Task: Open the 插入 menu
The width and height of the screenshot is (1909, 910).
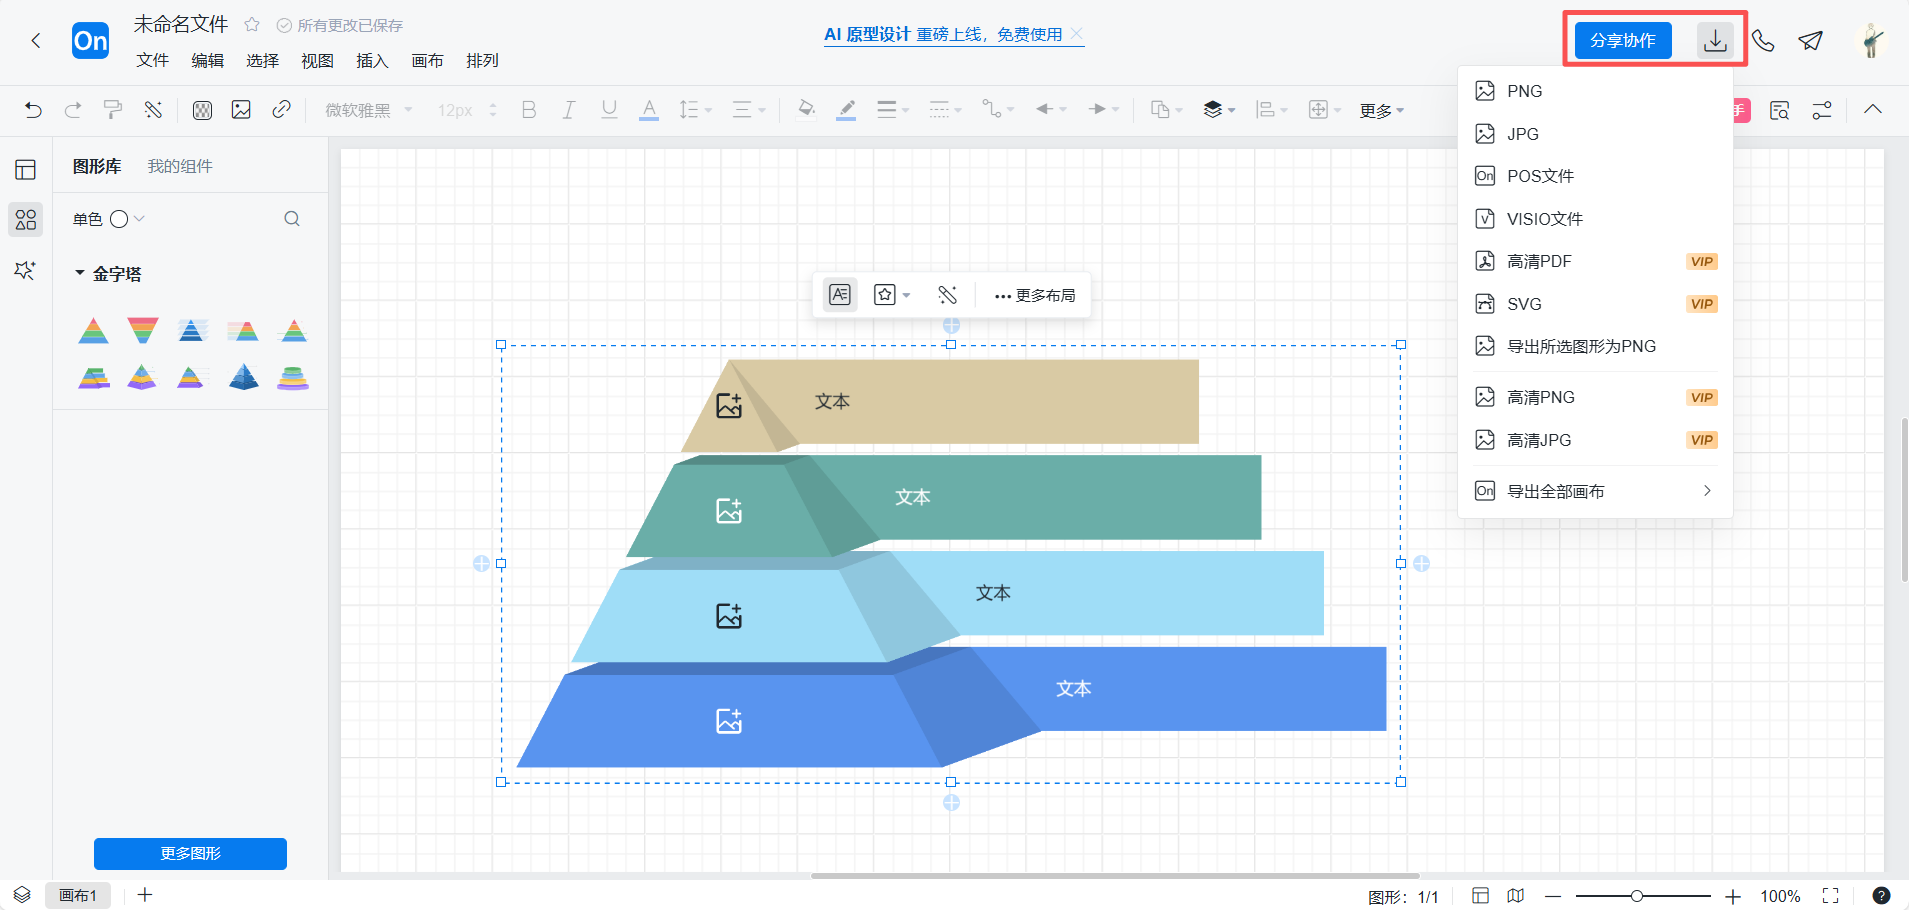Action: pos(371,61)
